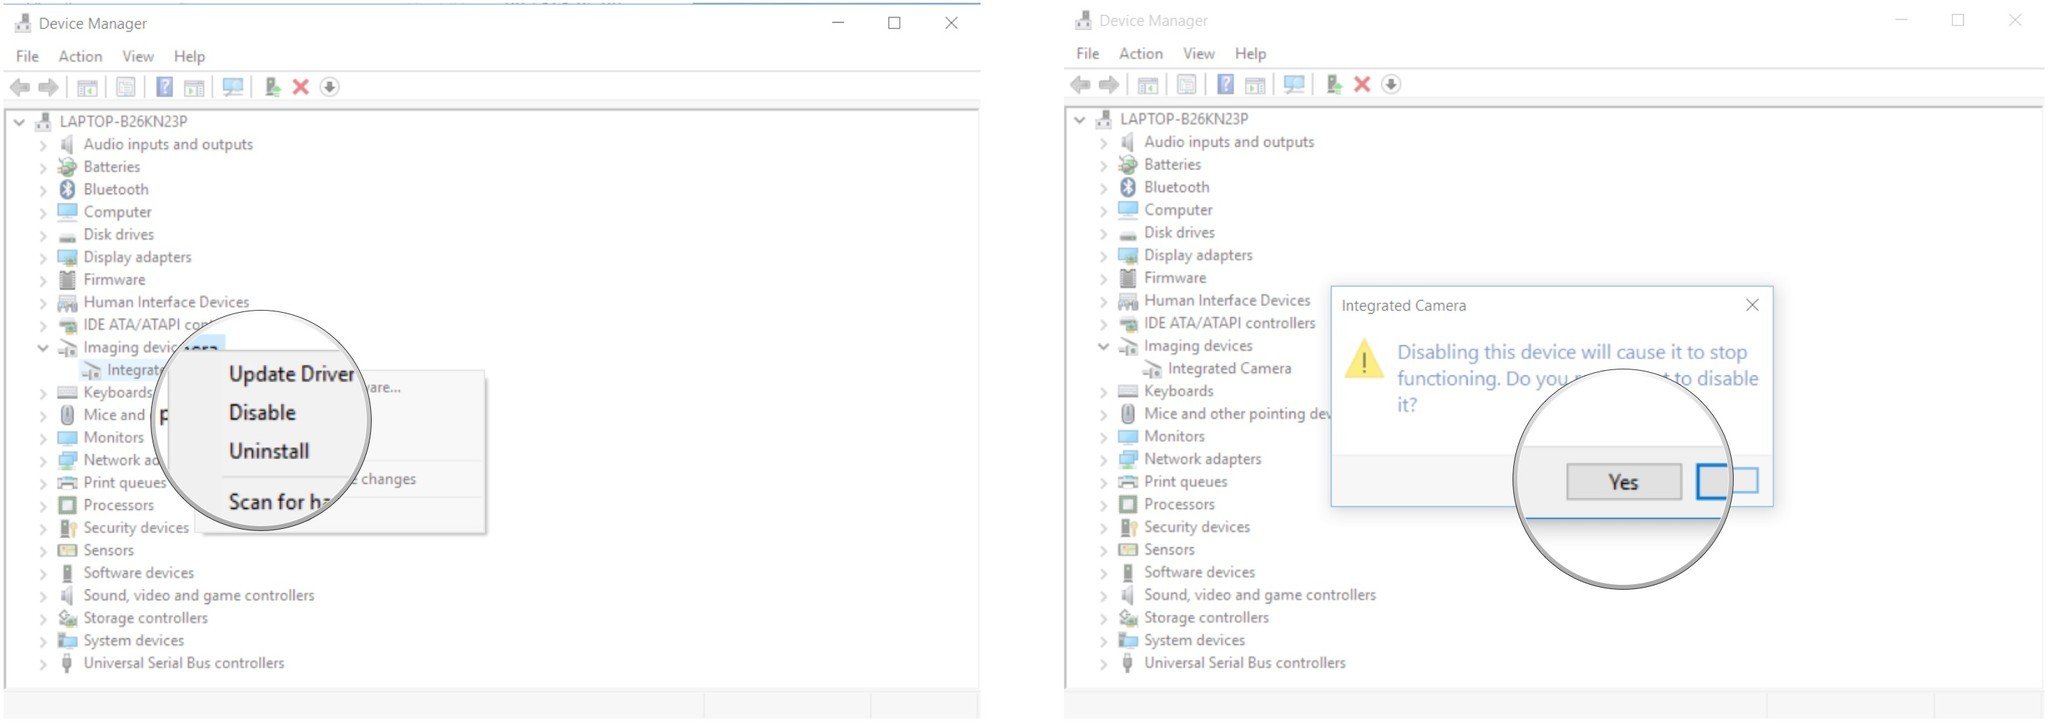Expand Audio inputs and outputs in left window
Viewport: 2048px width, 722px height.
tap(43, 145)
